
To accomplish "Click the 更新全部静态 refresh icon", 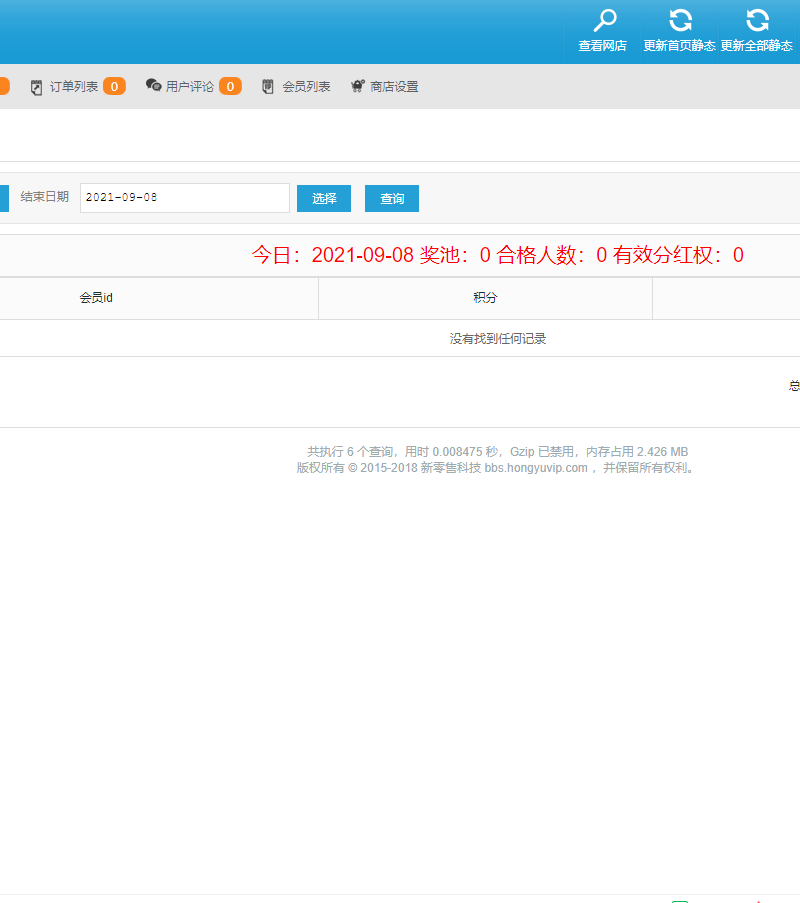I will tap(757, 21).
